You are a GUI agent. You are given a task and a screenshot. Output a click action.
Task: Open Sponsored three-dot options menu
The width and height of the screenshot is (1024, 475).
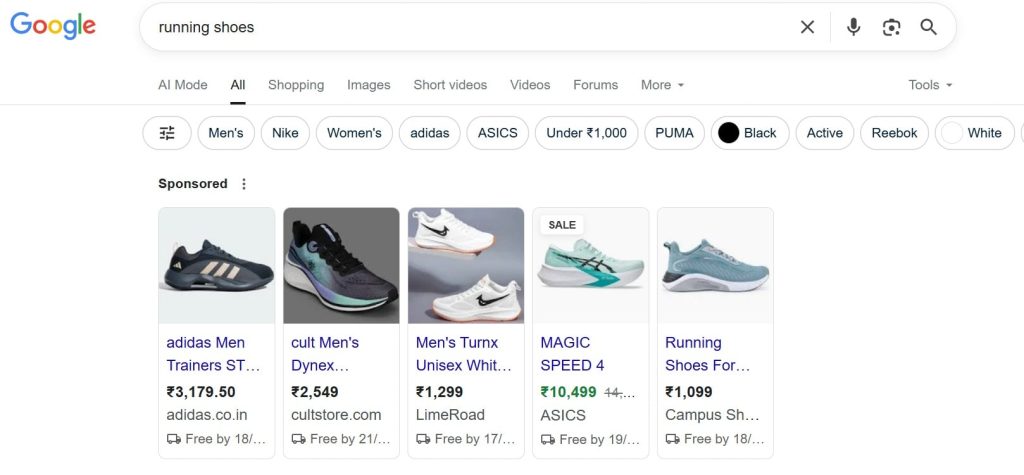tap(244, 184)
